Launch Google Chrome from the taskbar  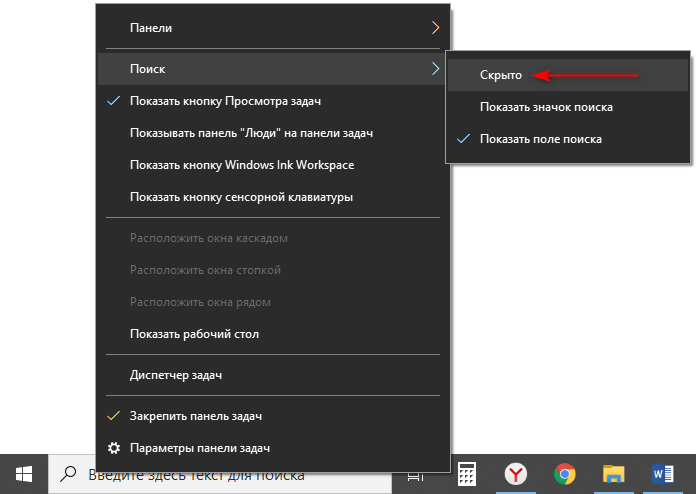pyautogui.click(x=565, y=474)
